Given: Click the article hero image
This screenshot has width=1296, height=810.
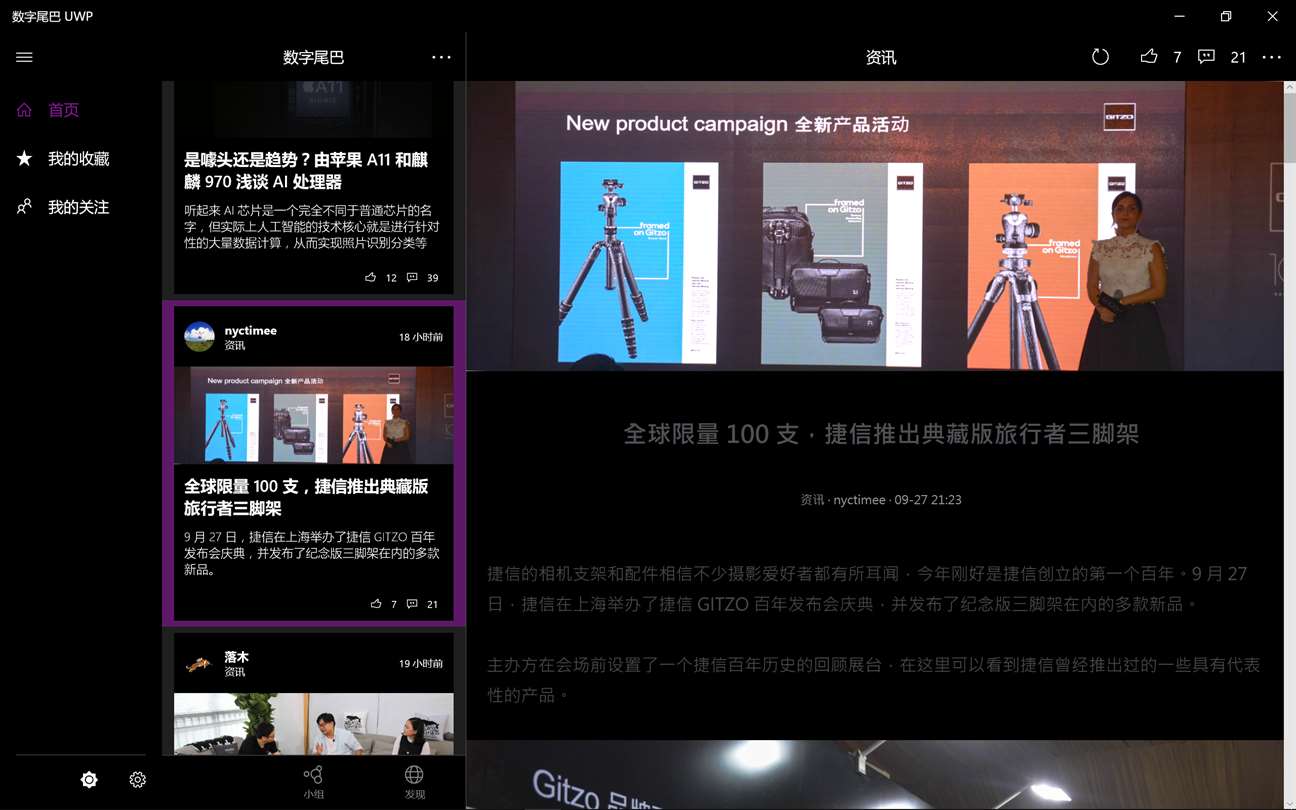Looking at the screenshot, I should tap(874, 226).
